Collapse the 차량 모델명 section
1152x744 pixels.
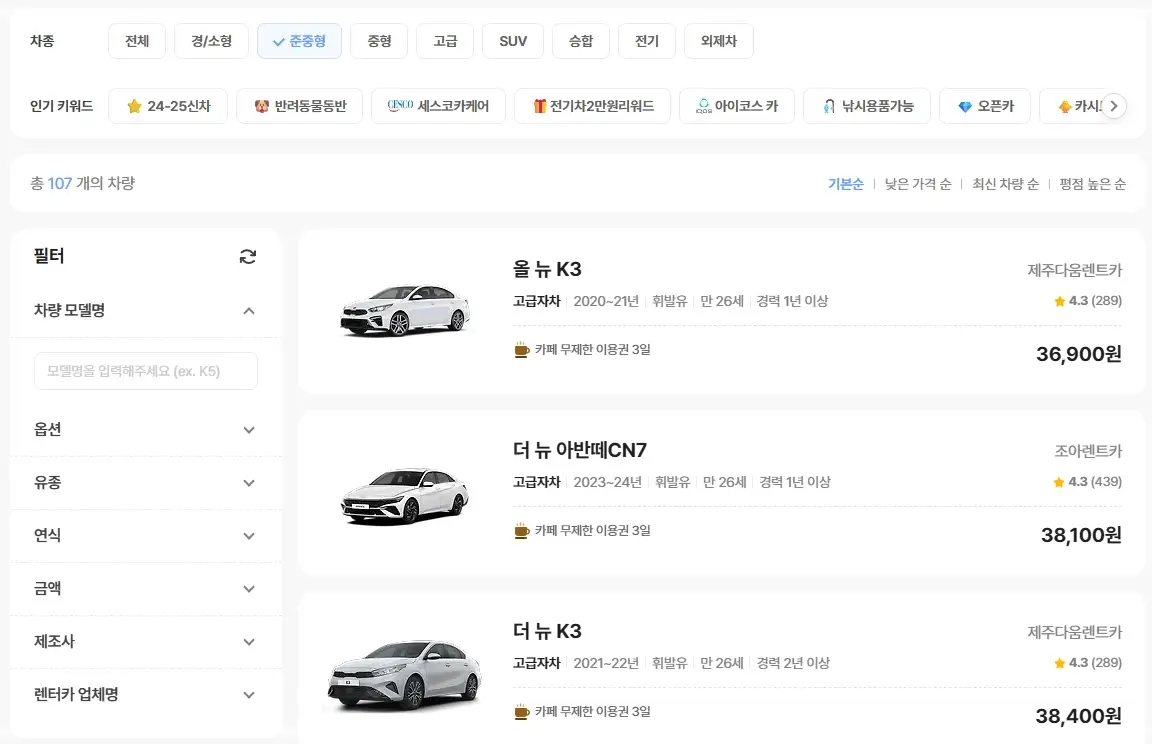[248, 310]
